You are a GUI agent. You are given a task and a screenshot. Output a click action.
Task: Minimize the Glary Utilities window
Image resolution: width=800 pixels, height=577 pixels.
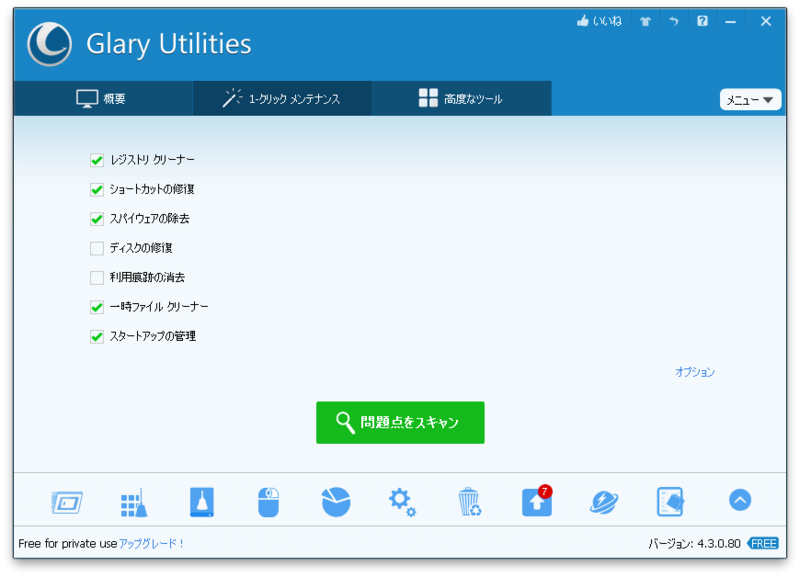tap(731, 22)
